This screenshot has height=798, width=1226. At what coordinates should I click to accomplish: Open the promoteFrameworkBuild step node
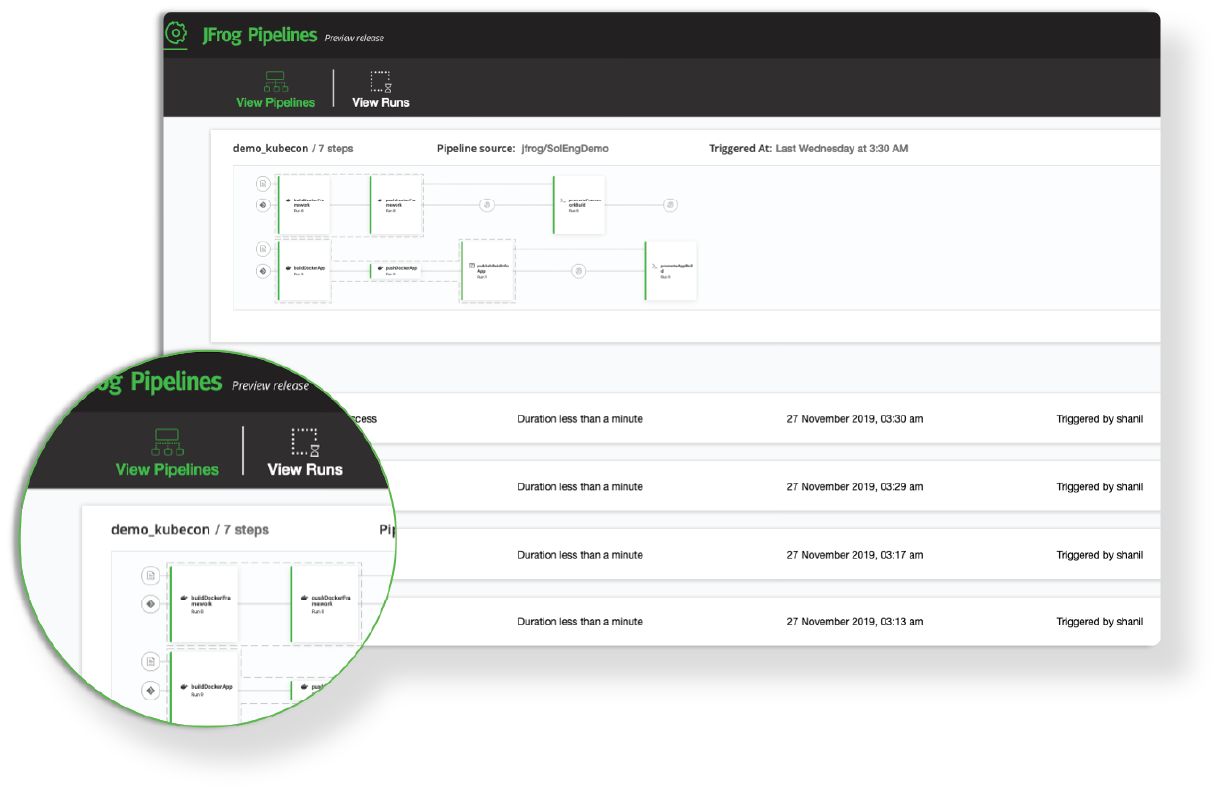tap(579, 205)
